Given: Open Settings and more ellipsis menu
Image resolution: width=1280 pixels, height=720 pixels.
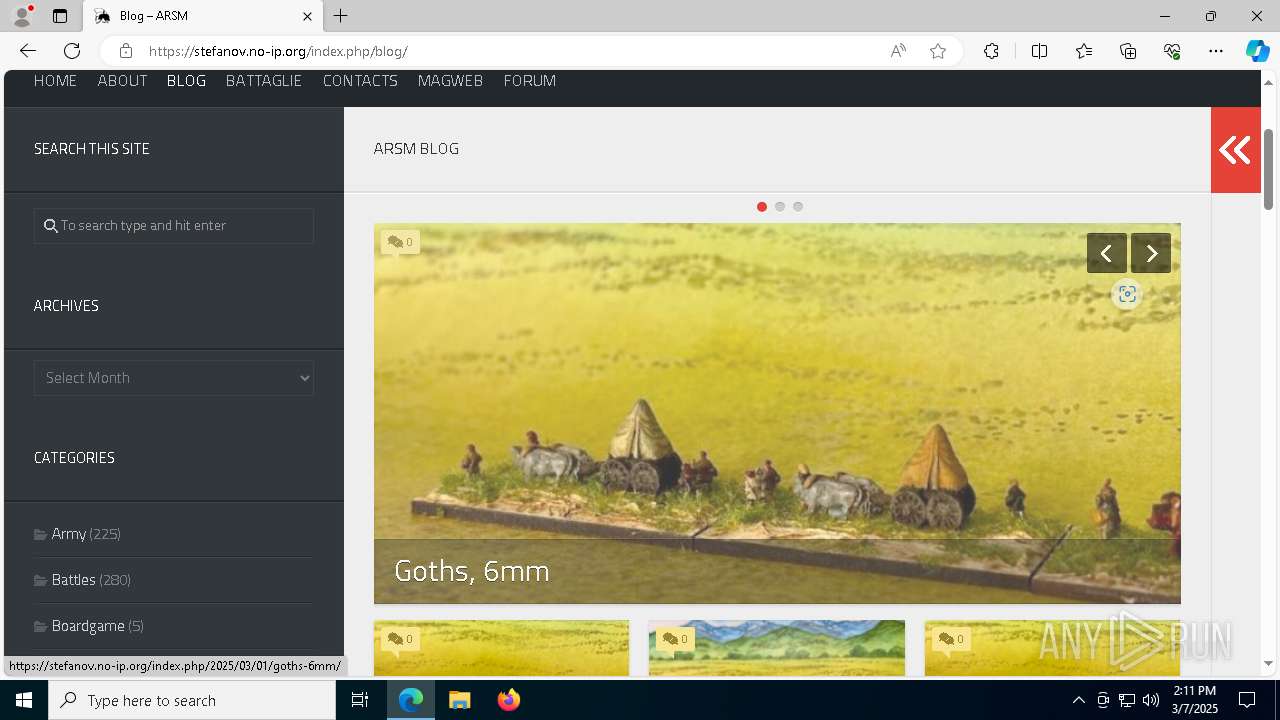Looking at the screenshot, I should tap(1216, 51).
